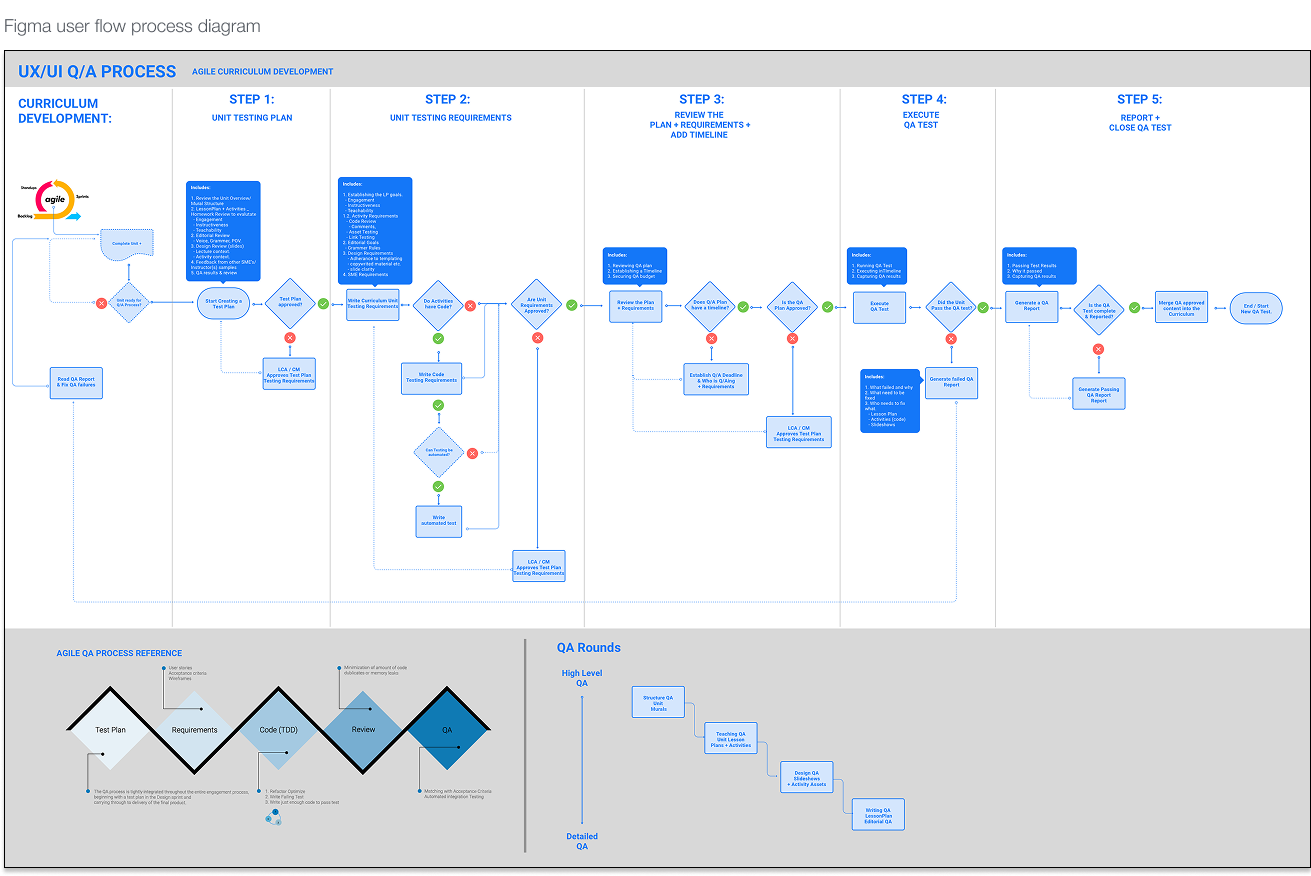
Task: Click the agile cycle logo
Action: point(52,200)
